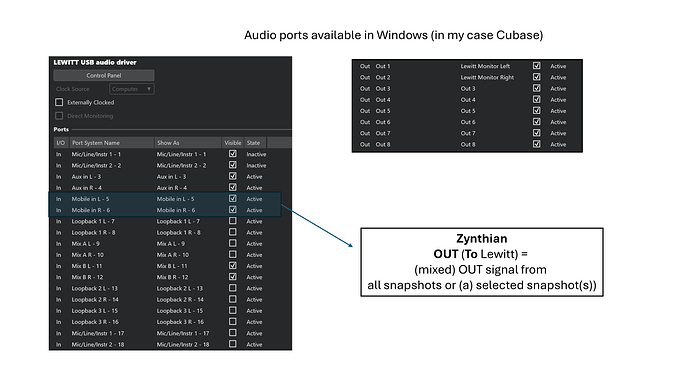Toggle Visible checkbox for Out 6 row

click(x=536, y=121)
